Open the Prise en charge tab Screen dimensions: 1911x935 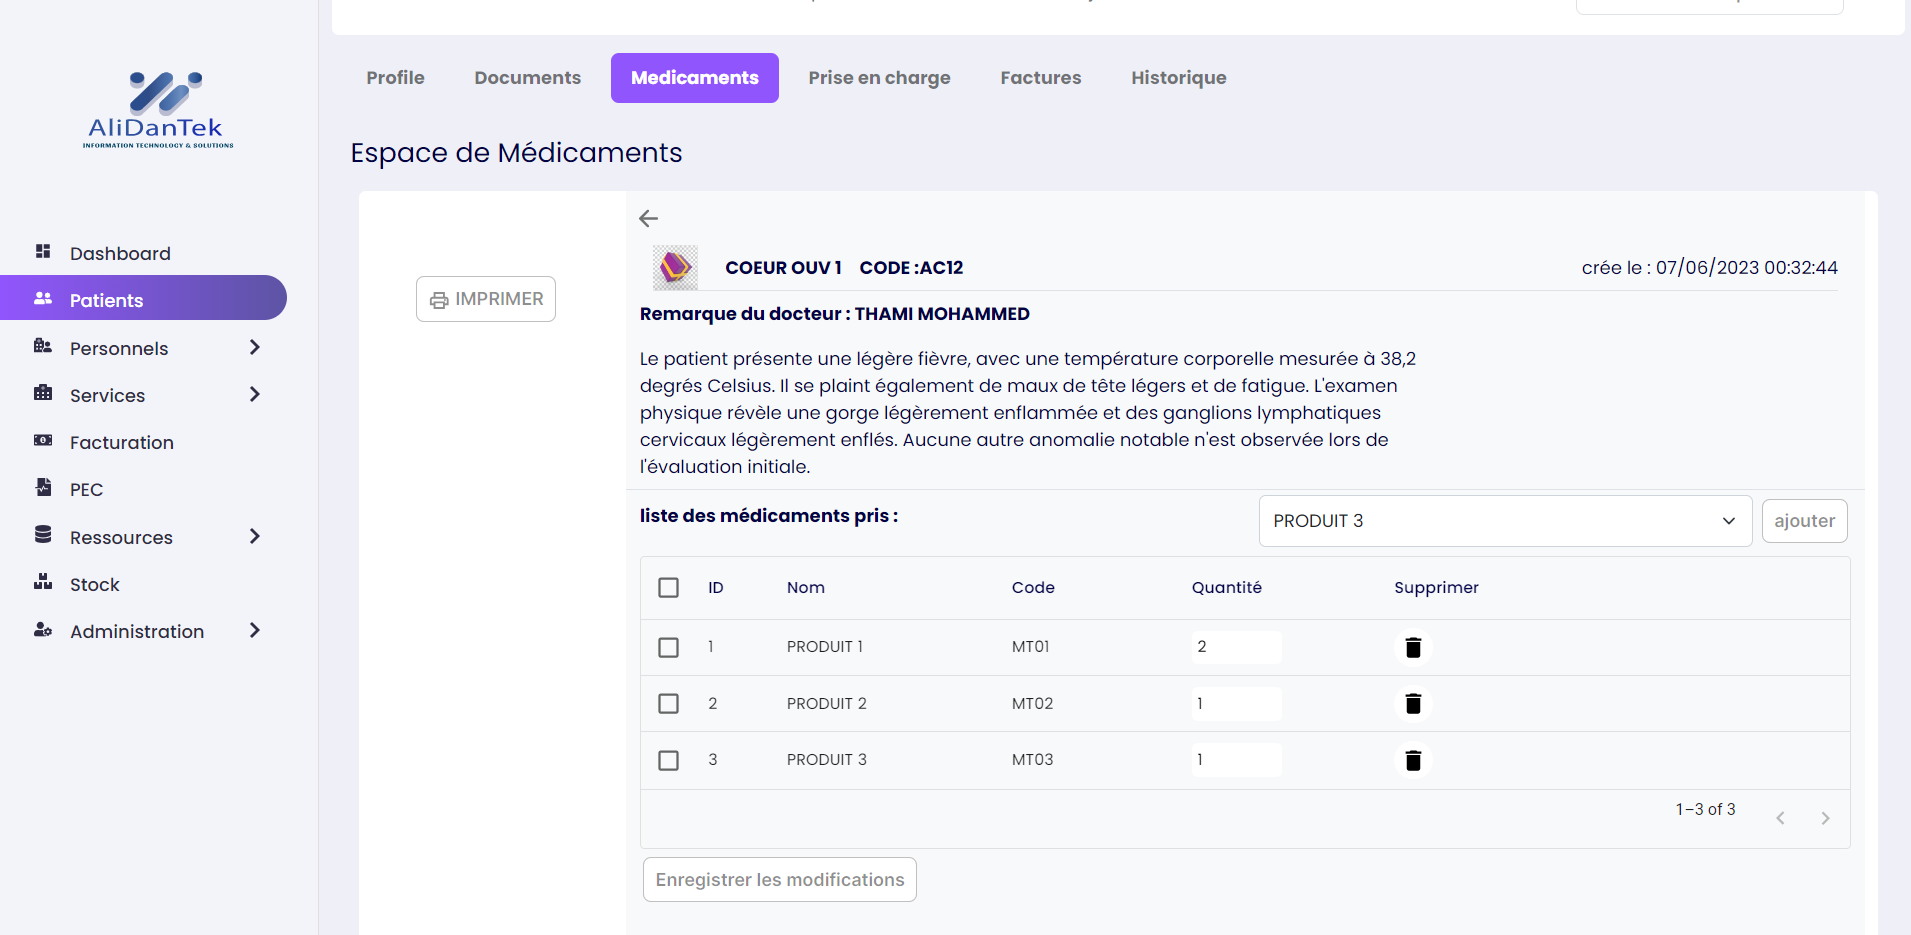point(879,78)
